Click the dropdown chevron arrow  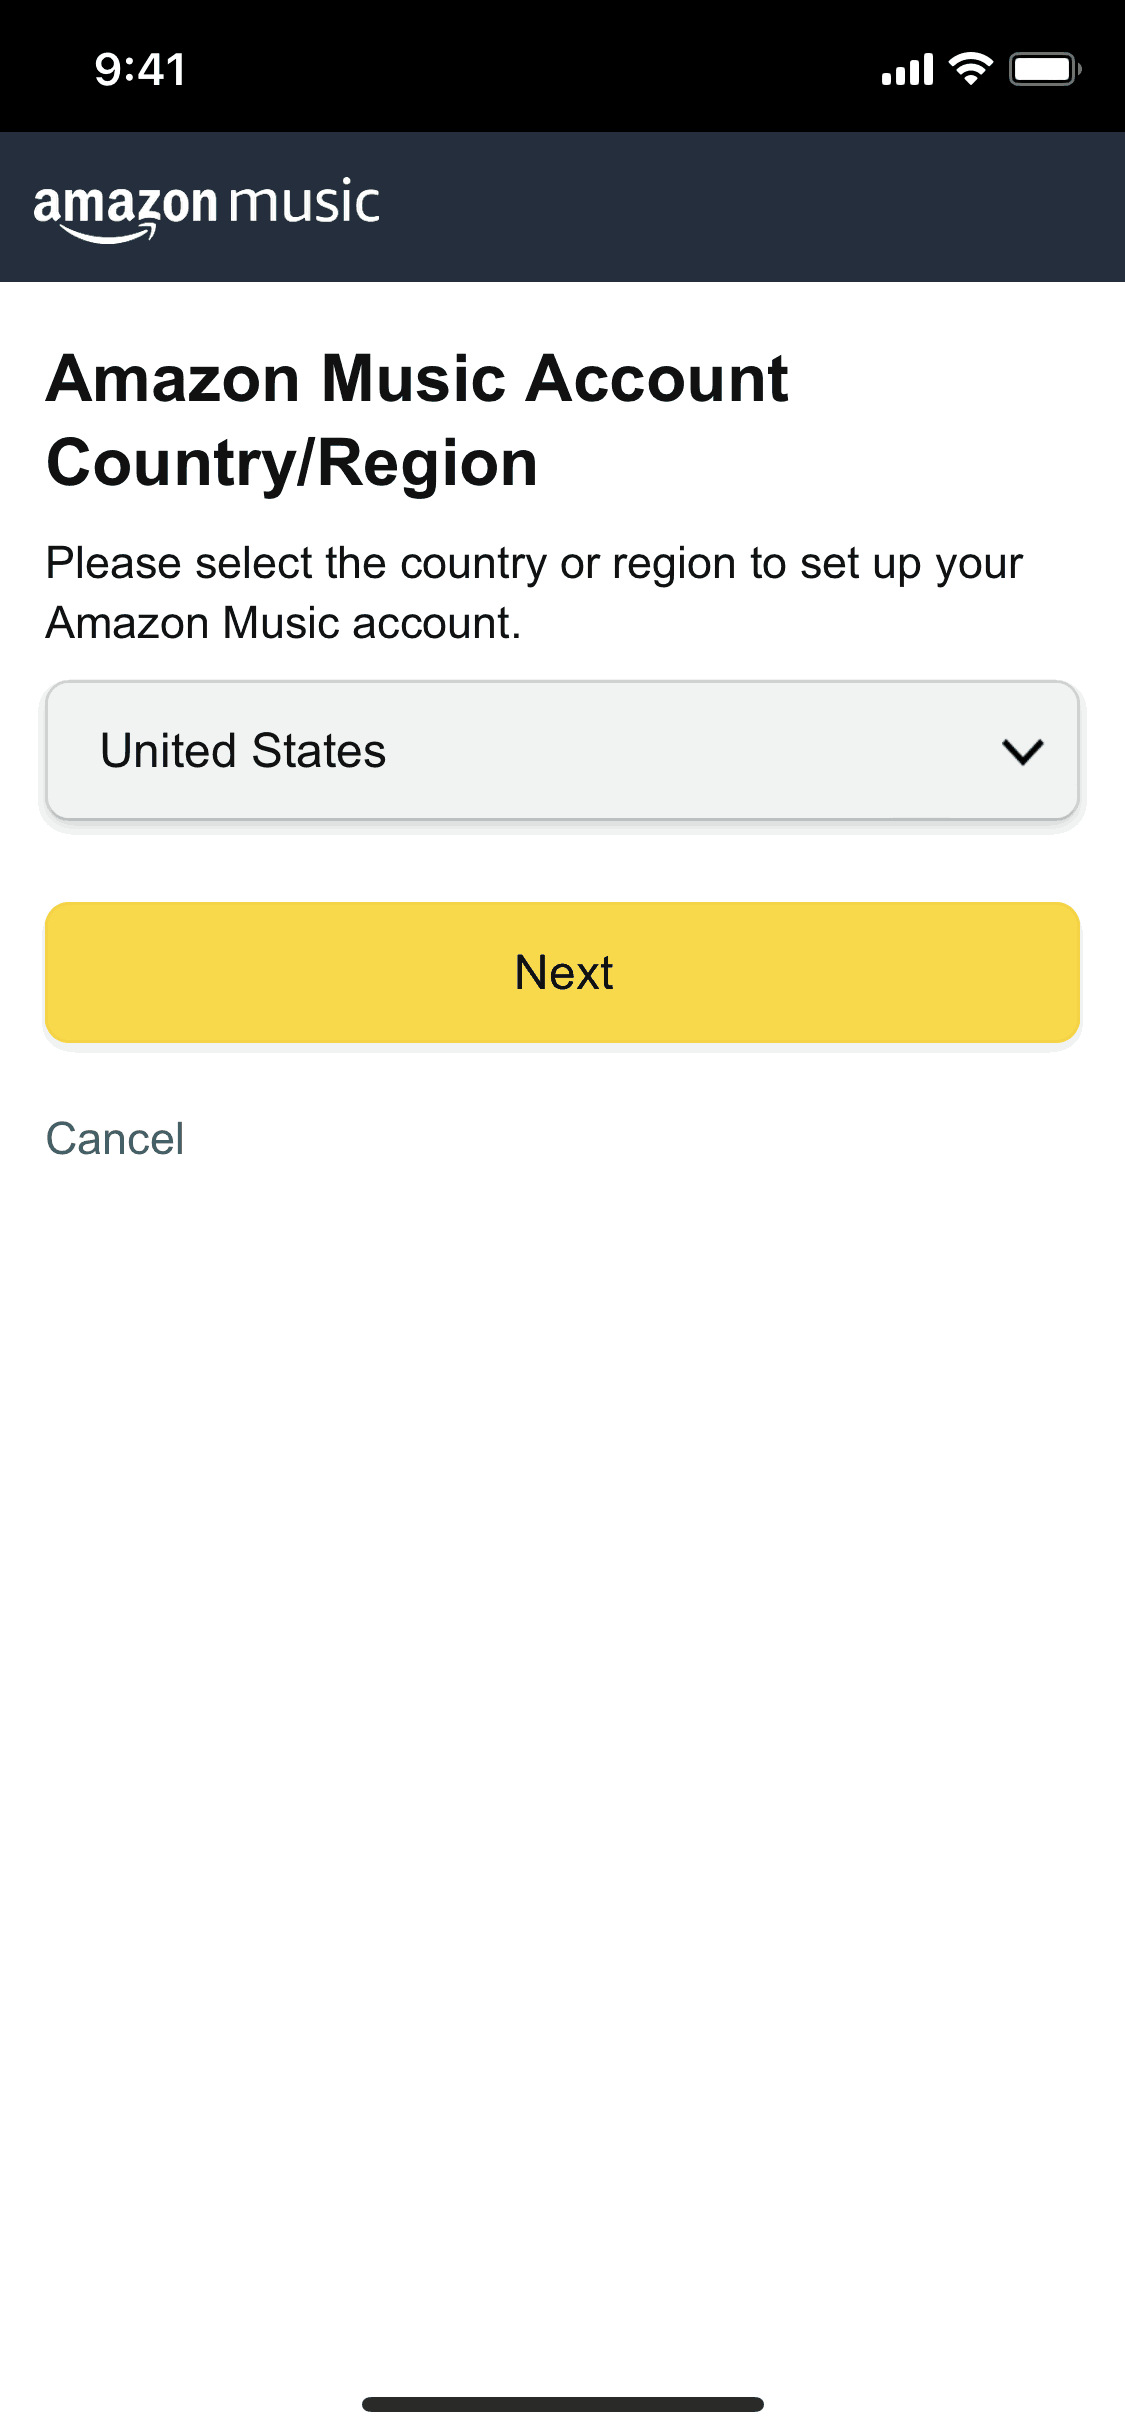click(x=1022, y=751)
